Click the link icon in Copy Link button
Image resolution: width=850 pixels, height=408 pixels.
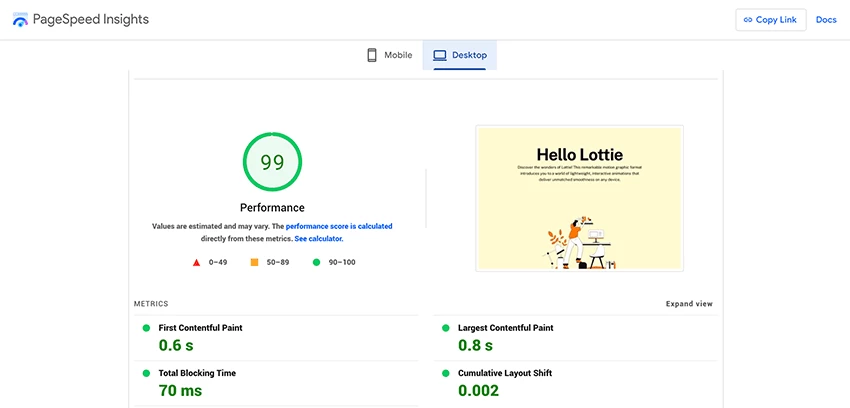[748, 20]
